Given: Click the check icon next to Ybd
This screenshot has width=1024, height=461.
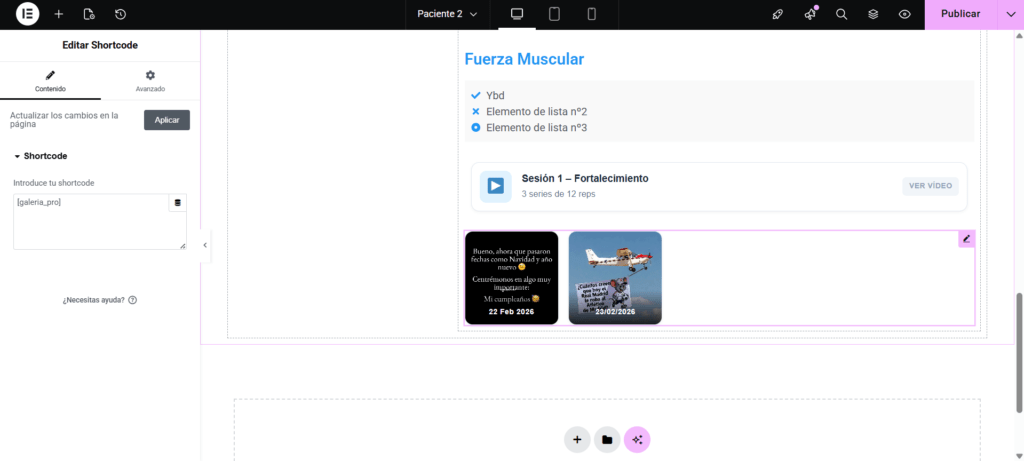Looking at the screenshot, I should point(475,95).
